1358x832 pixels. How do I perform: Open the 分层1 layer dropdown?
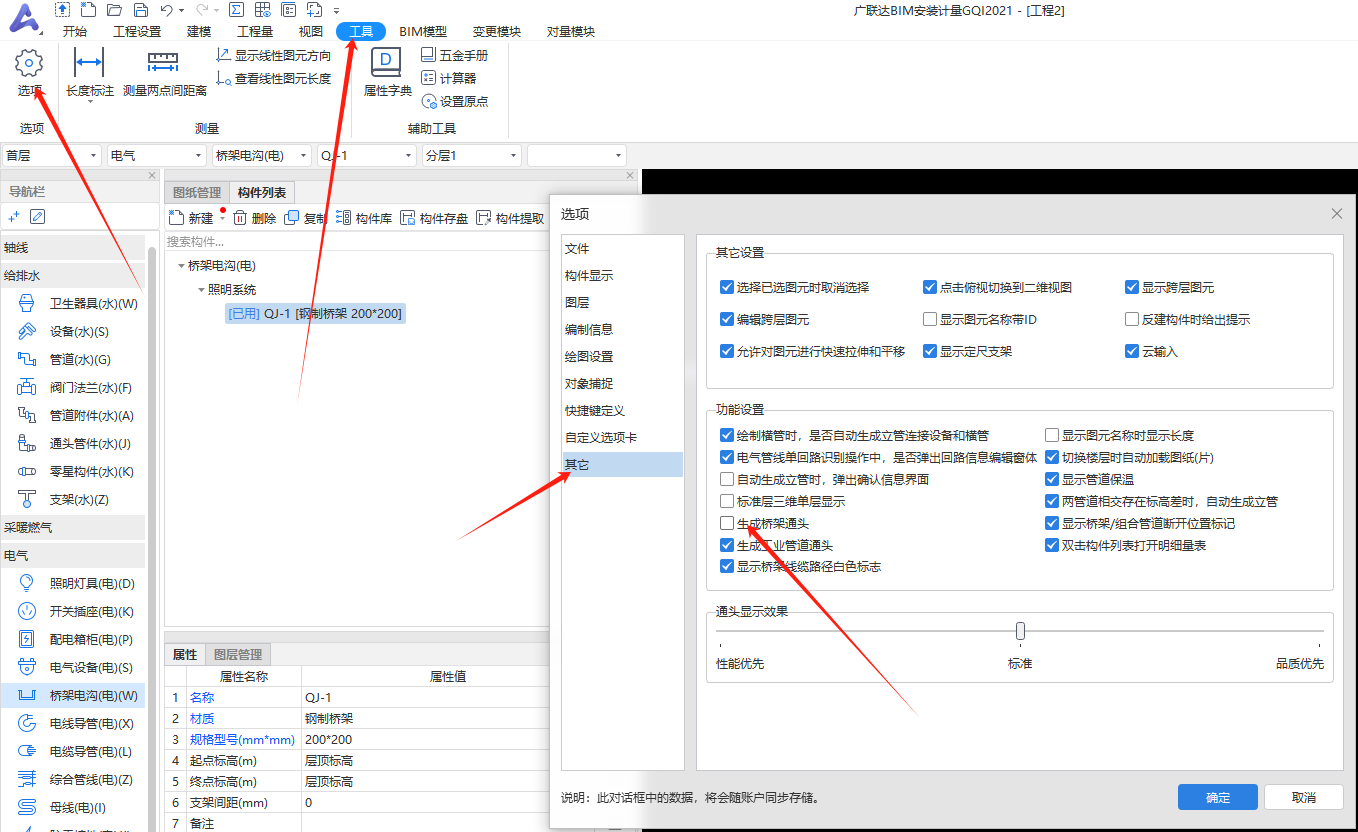(x=471, y=156)
